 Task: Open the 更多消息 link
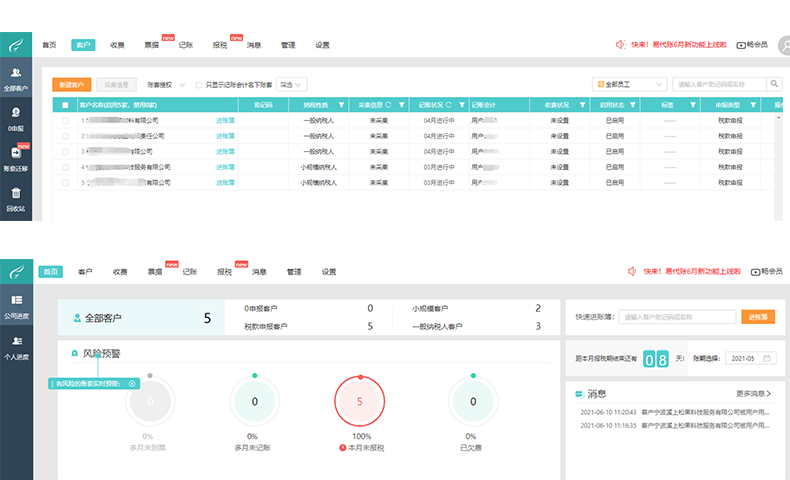point(753,394)
